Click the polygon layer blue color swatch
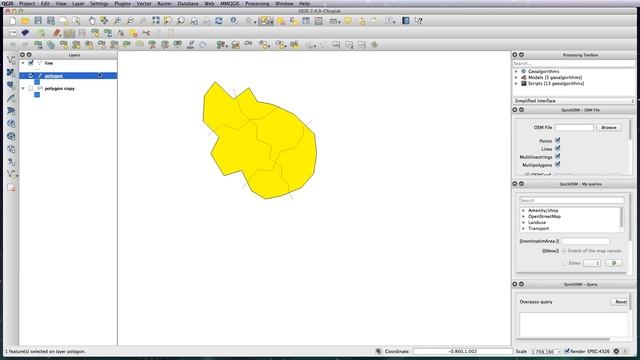Screen dimensions: 640x360 pyautogui.click(x=37, y=82)
